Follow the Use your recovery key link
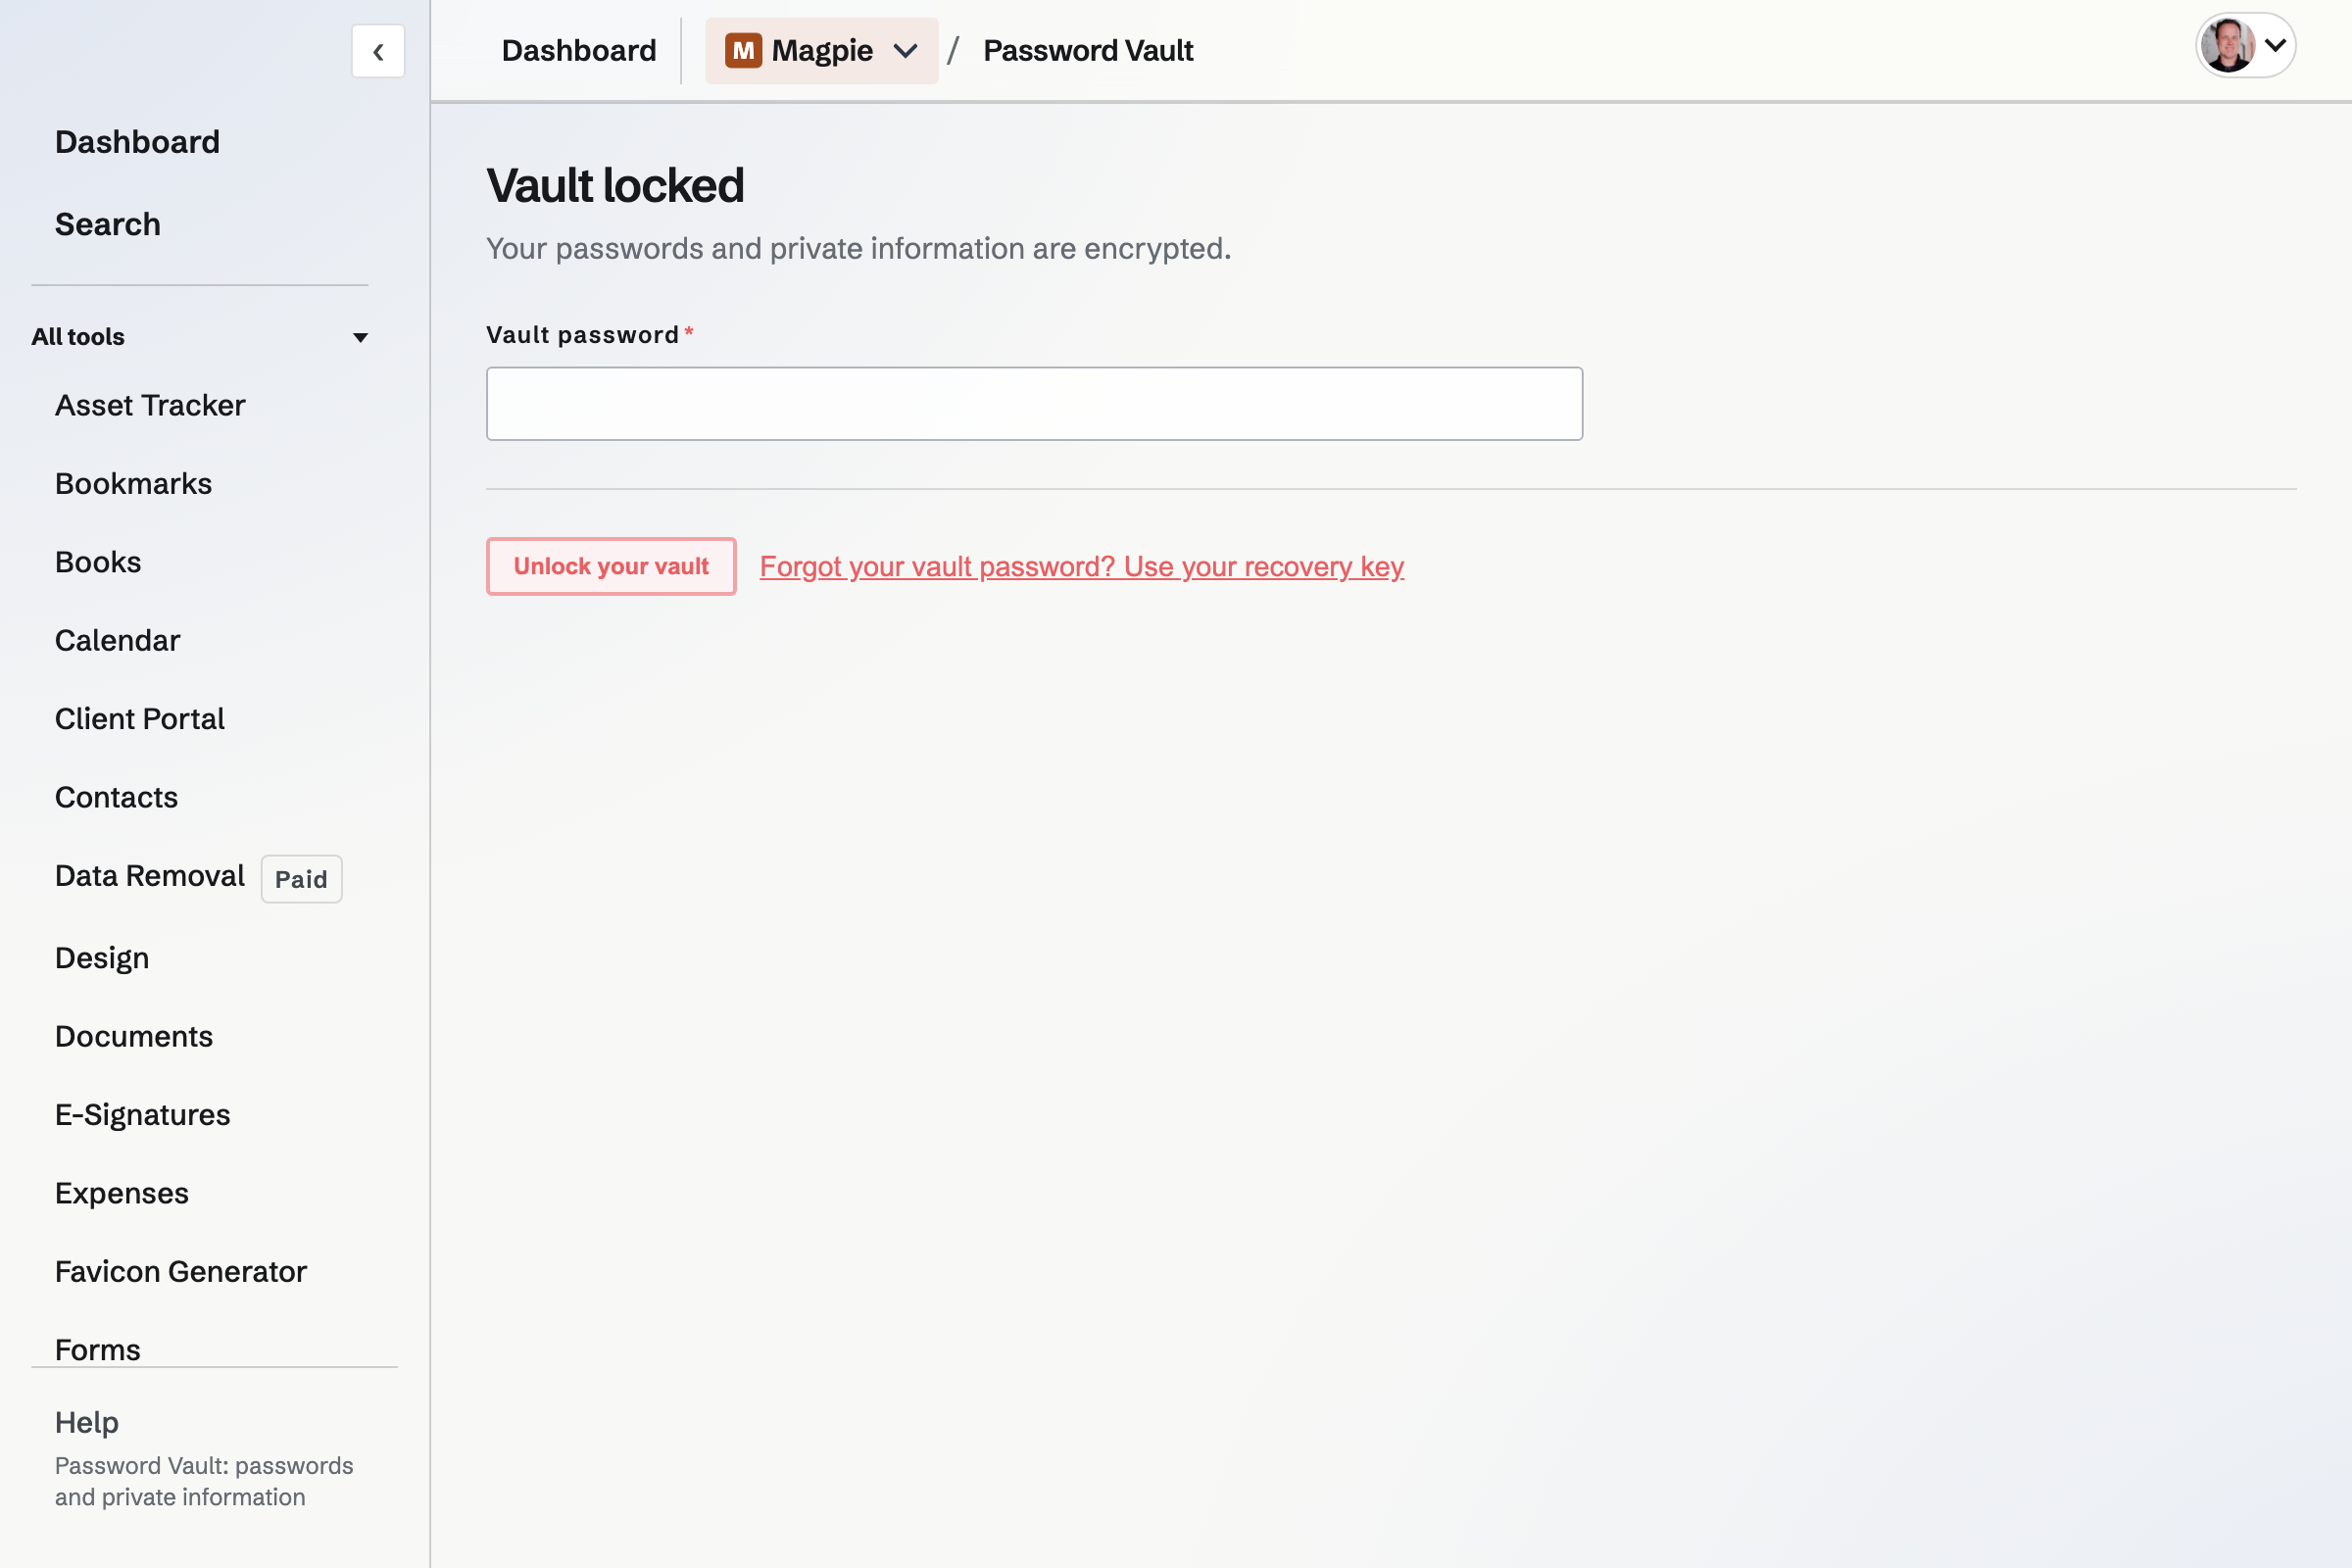Image resolution: width=2352 pixels, height=1568 pixels. click(x=1081, y=566)
